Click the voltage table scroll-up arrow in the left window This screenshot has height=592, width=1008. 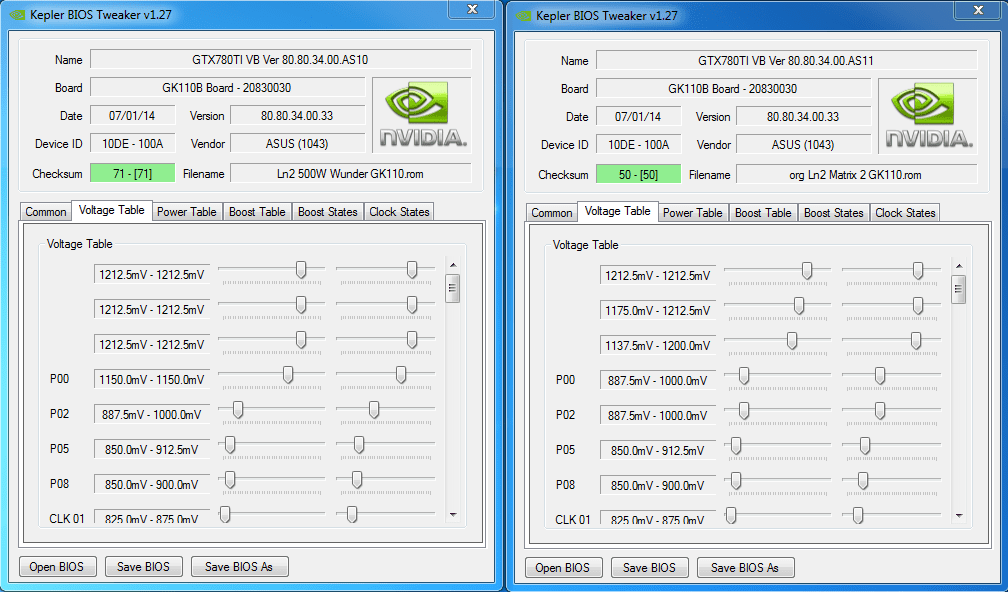coord(453,265)
